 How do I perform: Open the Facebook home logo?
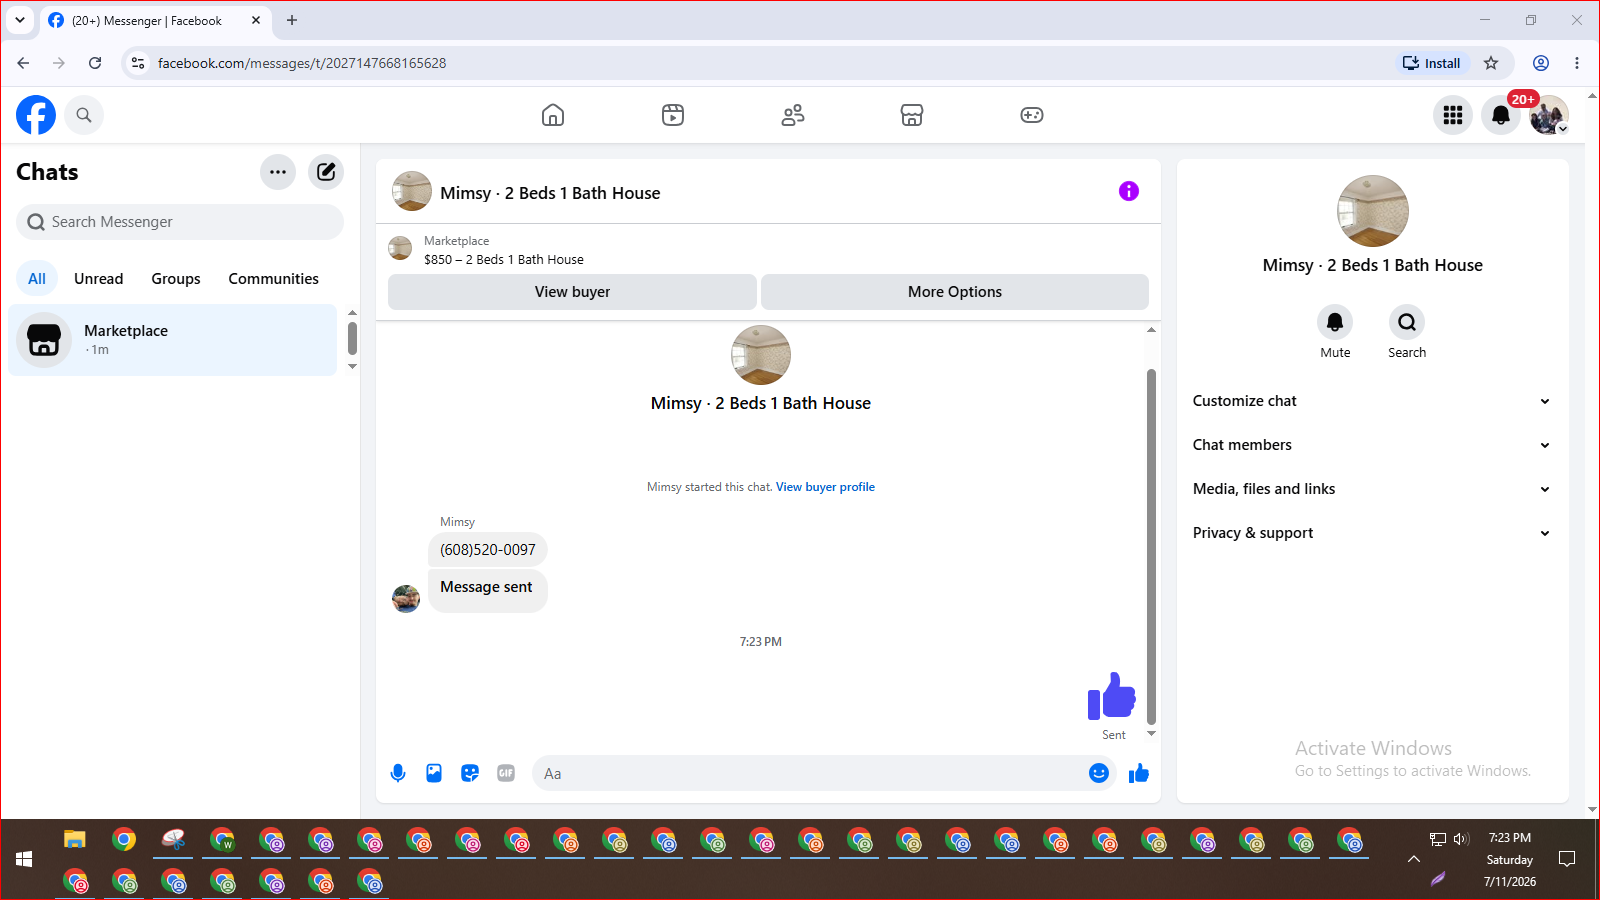[x=36, y=115]
